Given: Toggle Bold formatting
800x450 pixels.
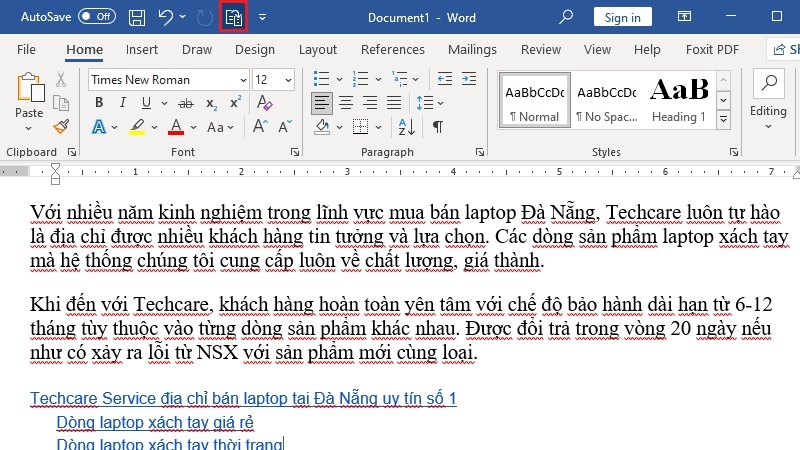Looking at the screenshot, I should point(99,103).
